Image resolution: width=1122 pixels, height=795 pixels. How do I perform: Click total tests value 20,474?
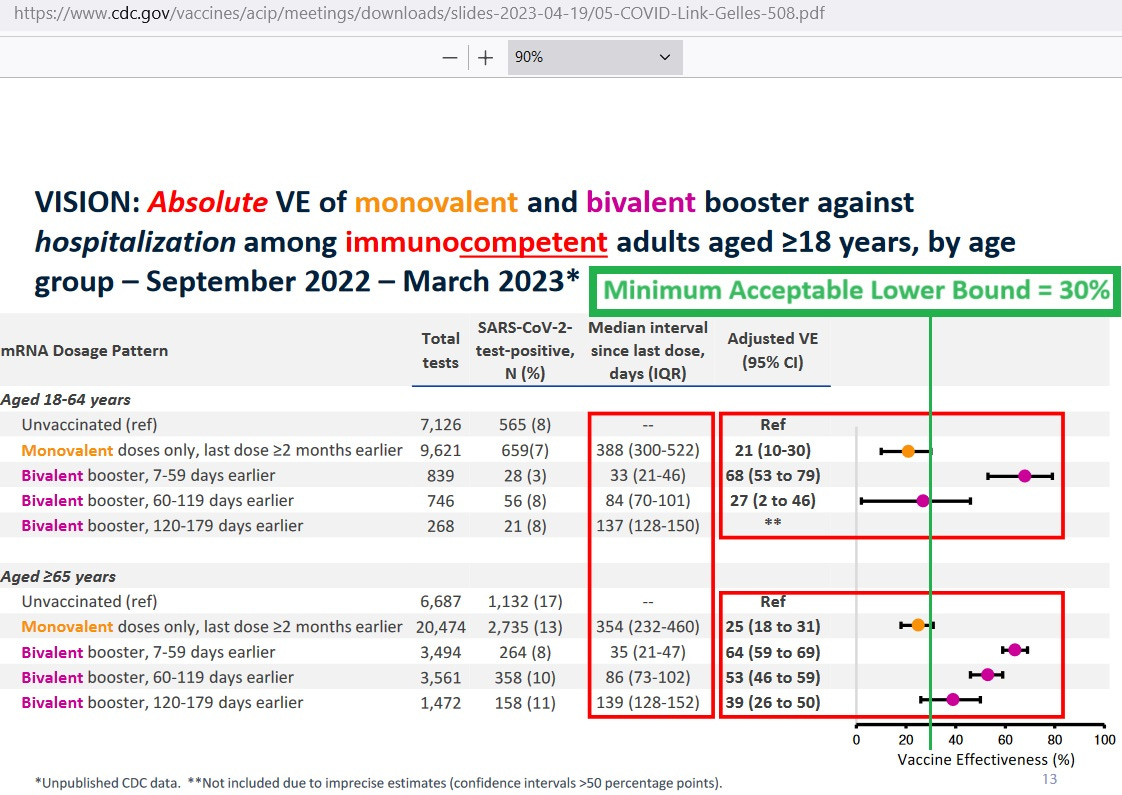coord(441,627)
